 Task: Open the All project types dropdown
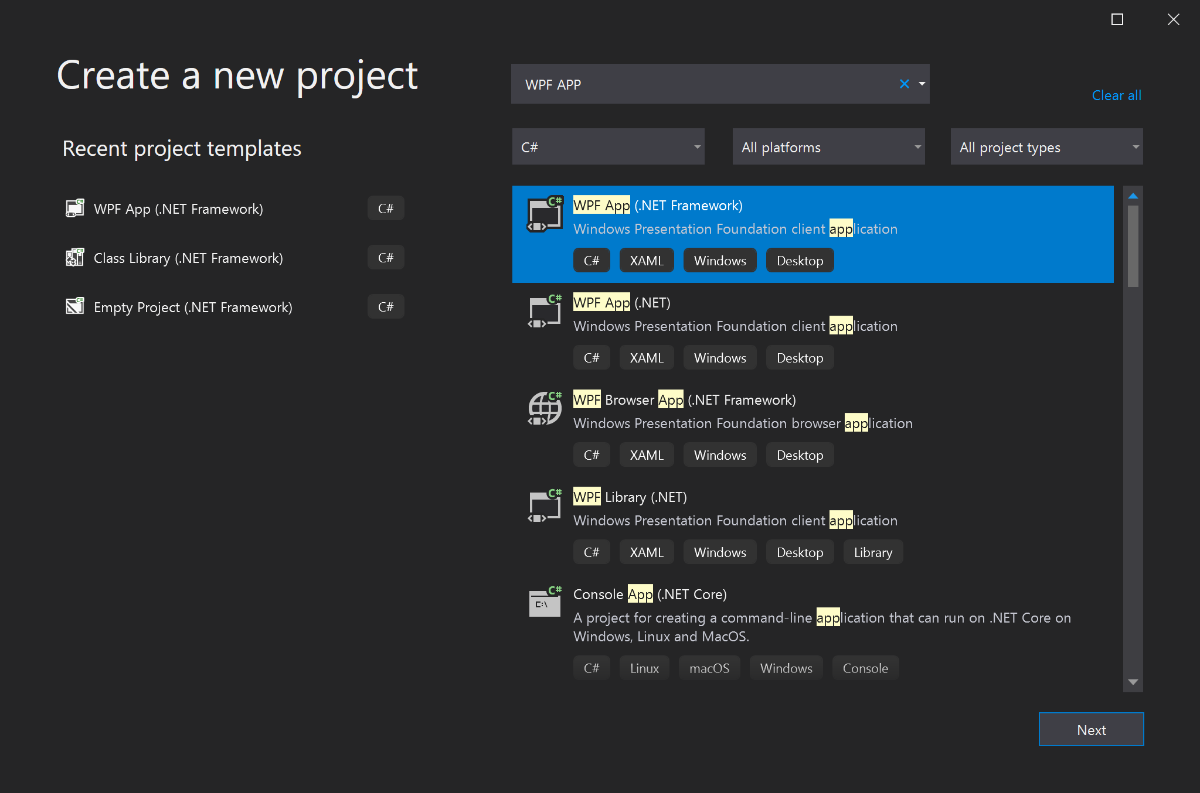[x=1047, y=147]
